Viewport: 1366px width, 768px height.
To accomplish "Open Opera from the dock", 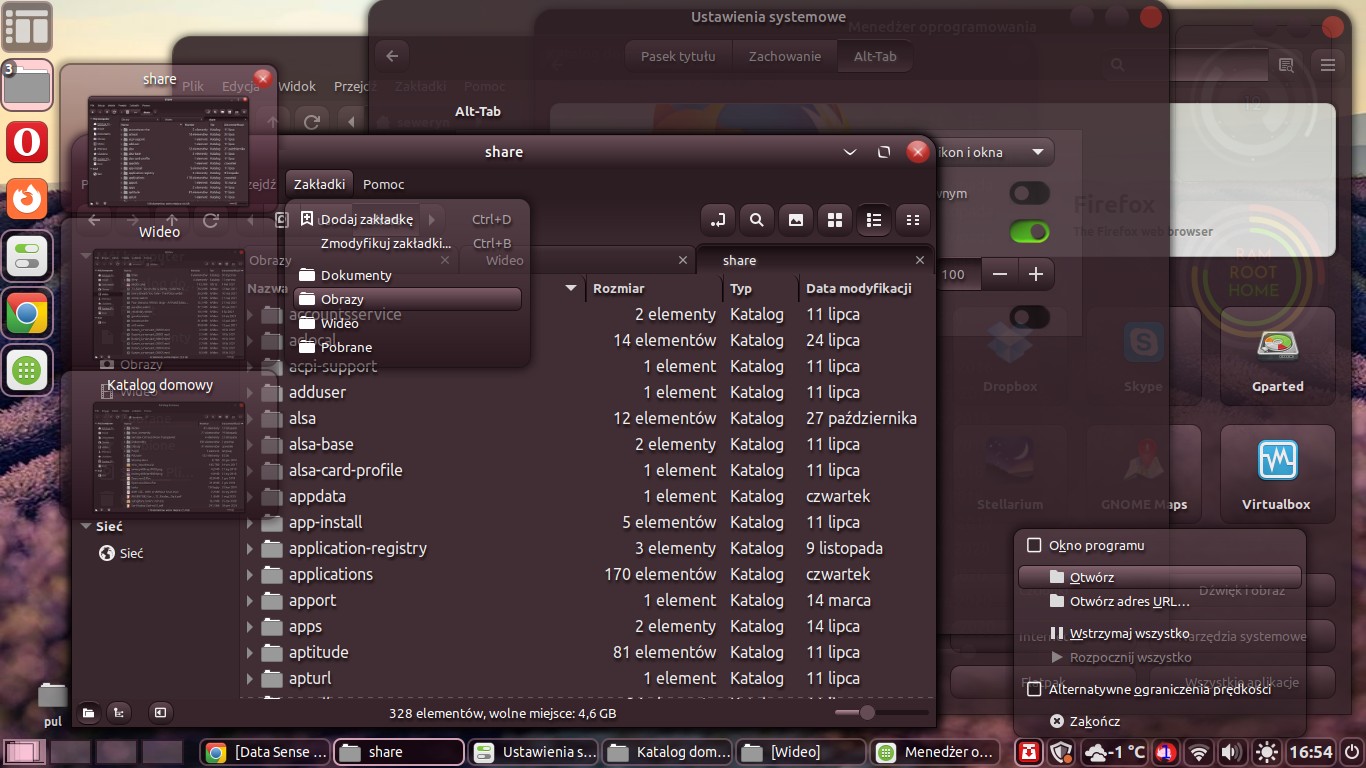I will coord(27,142).
